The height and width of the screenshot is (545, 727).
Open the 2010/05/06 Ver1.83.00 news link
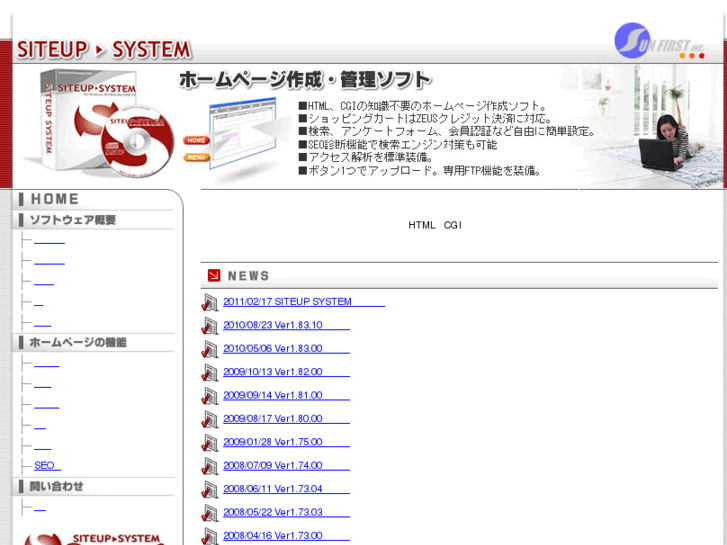tap(286, 348)
